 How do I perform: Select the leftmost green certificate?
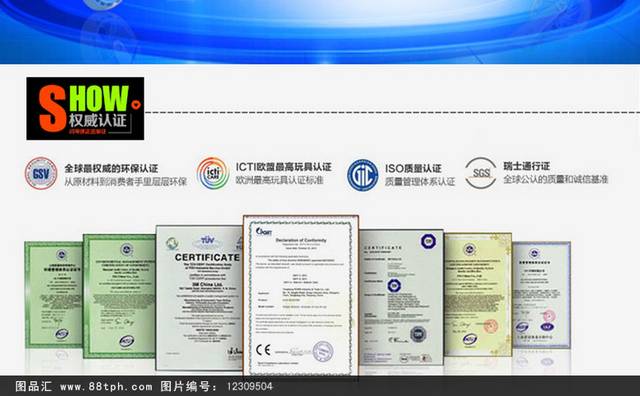(54, 295)
